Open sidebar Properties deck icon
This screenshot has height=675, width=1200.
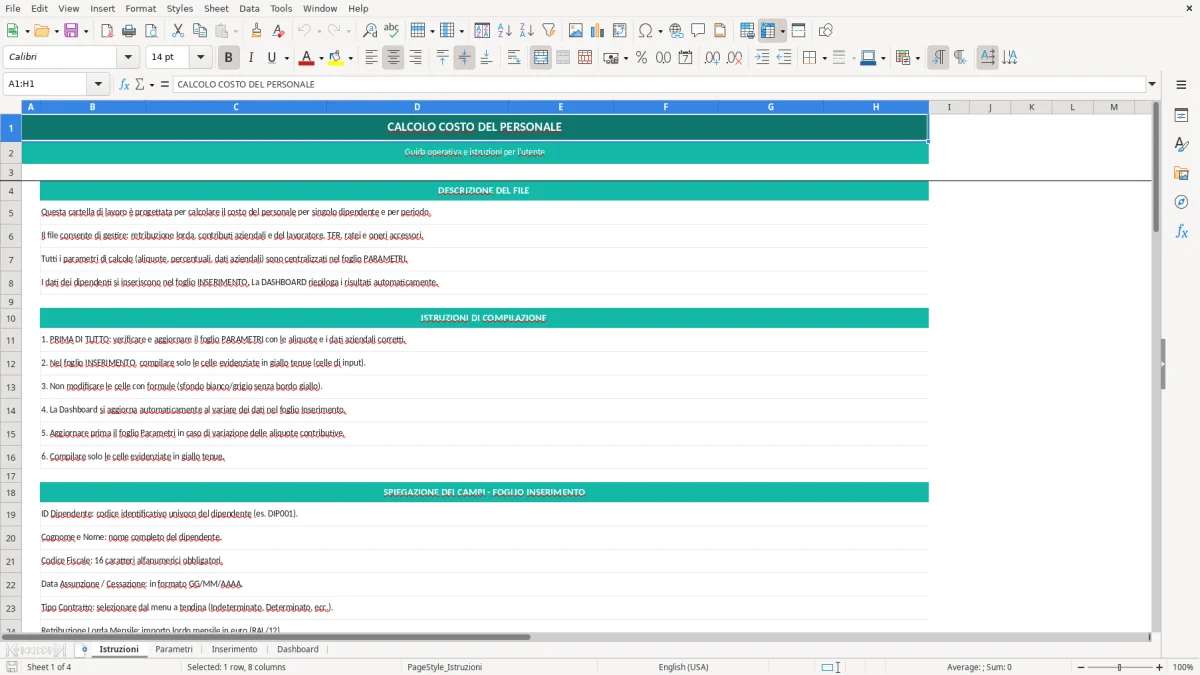[1181, 116]
